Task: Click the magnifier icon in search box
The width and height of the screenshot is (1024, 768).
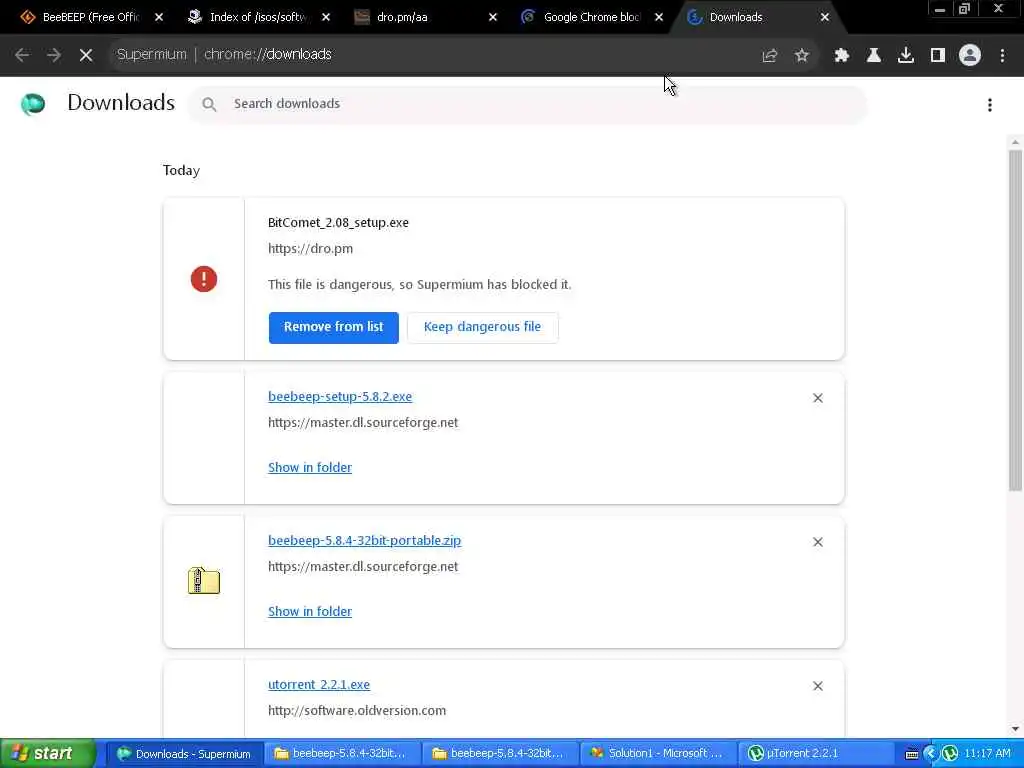Action: (x=209, y=104)
